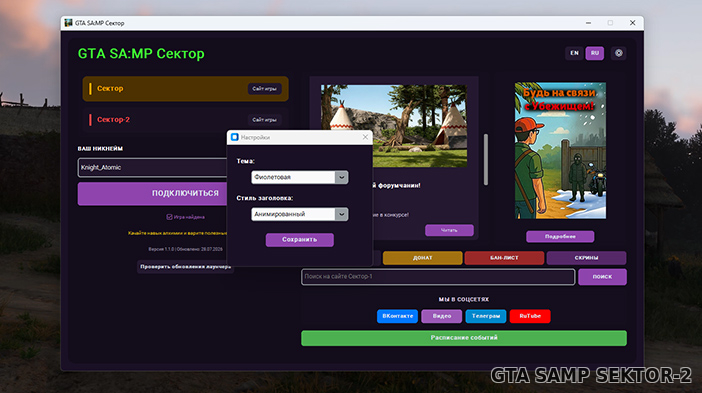This screenshot has height=393, width=702.
Task: Open the Убежище promo banner image
Action: [x=560, y=150]
